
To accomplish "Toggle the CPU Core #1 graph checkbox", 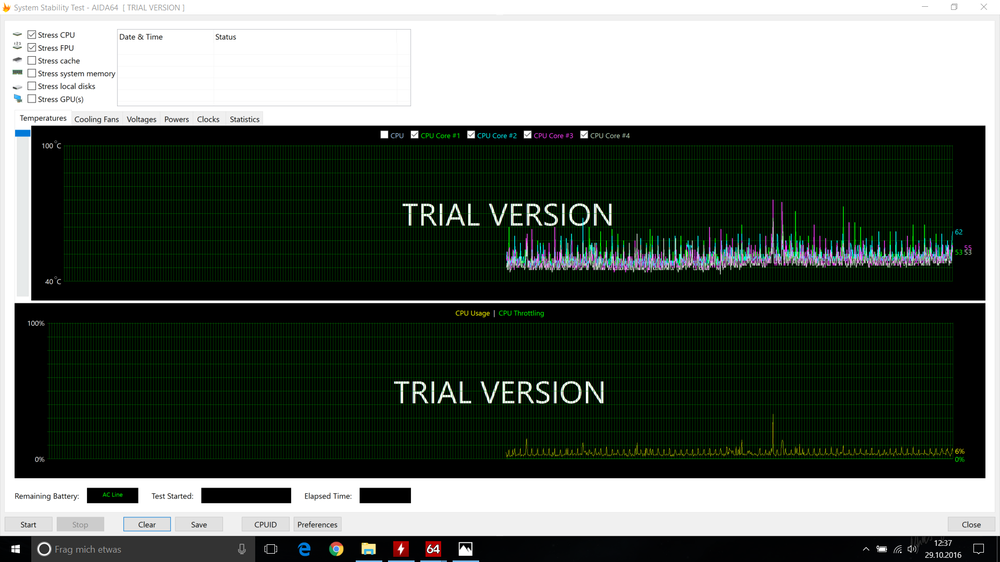I will click(x=415, y=135).
